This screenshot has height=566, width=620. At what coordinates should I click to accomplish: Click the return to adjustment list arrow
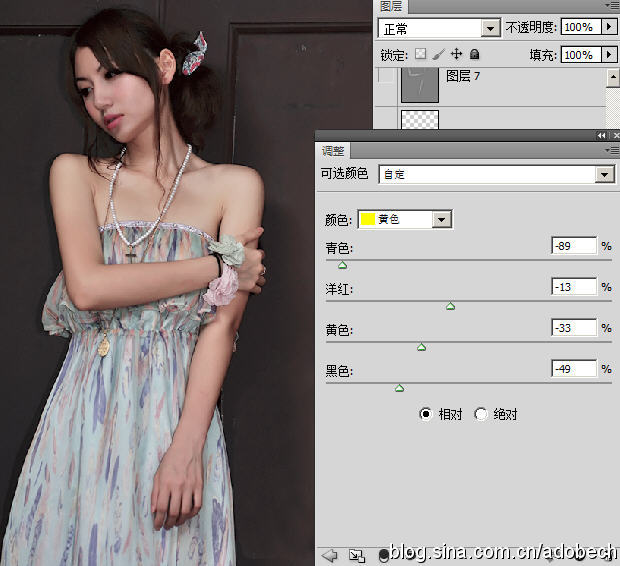pyautogui.click(x=329, y=554)
